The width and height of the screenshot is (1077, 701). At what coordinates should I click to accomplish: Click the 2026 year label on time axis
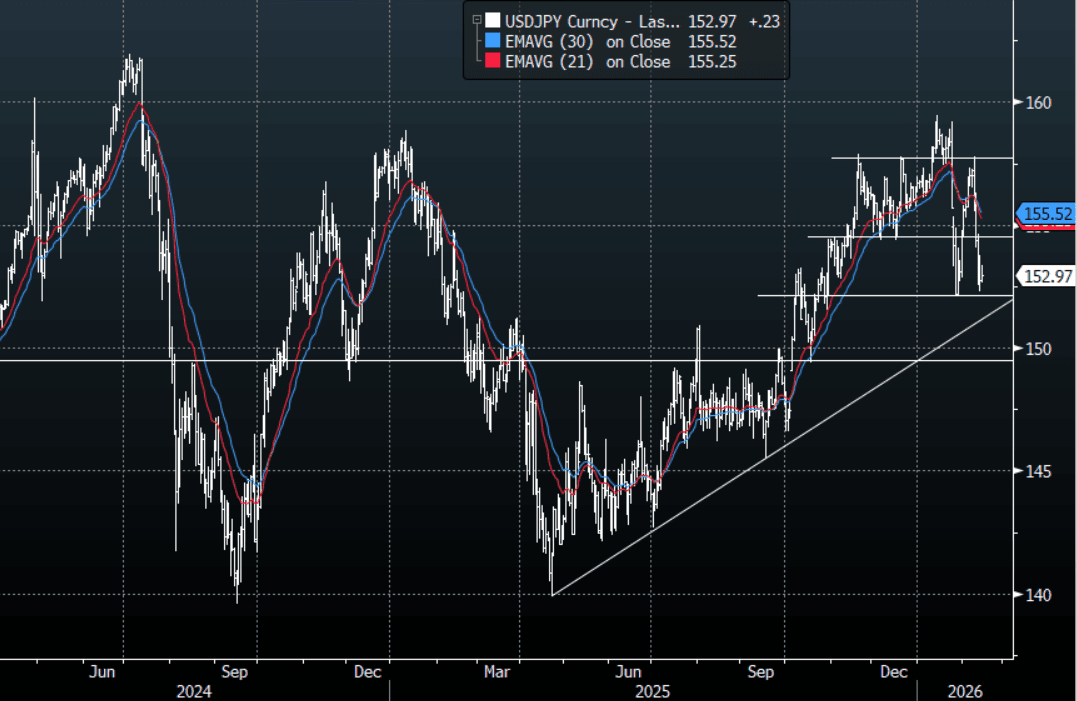[x=967, y=692]
